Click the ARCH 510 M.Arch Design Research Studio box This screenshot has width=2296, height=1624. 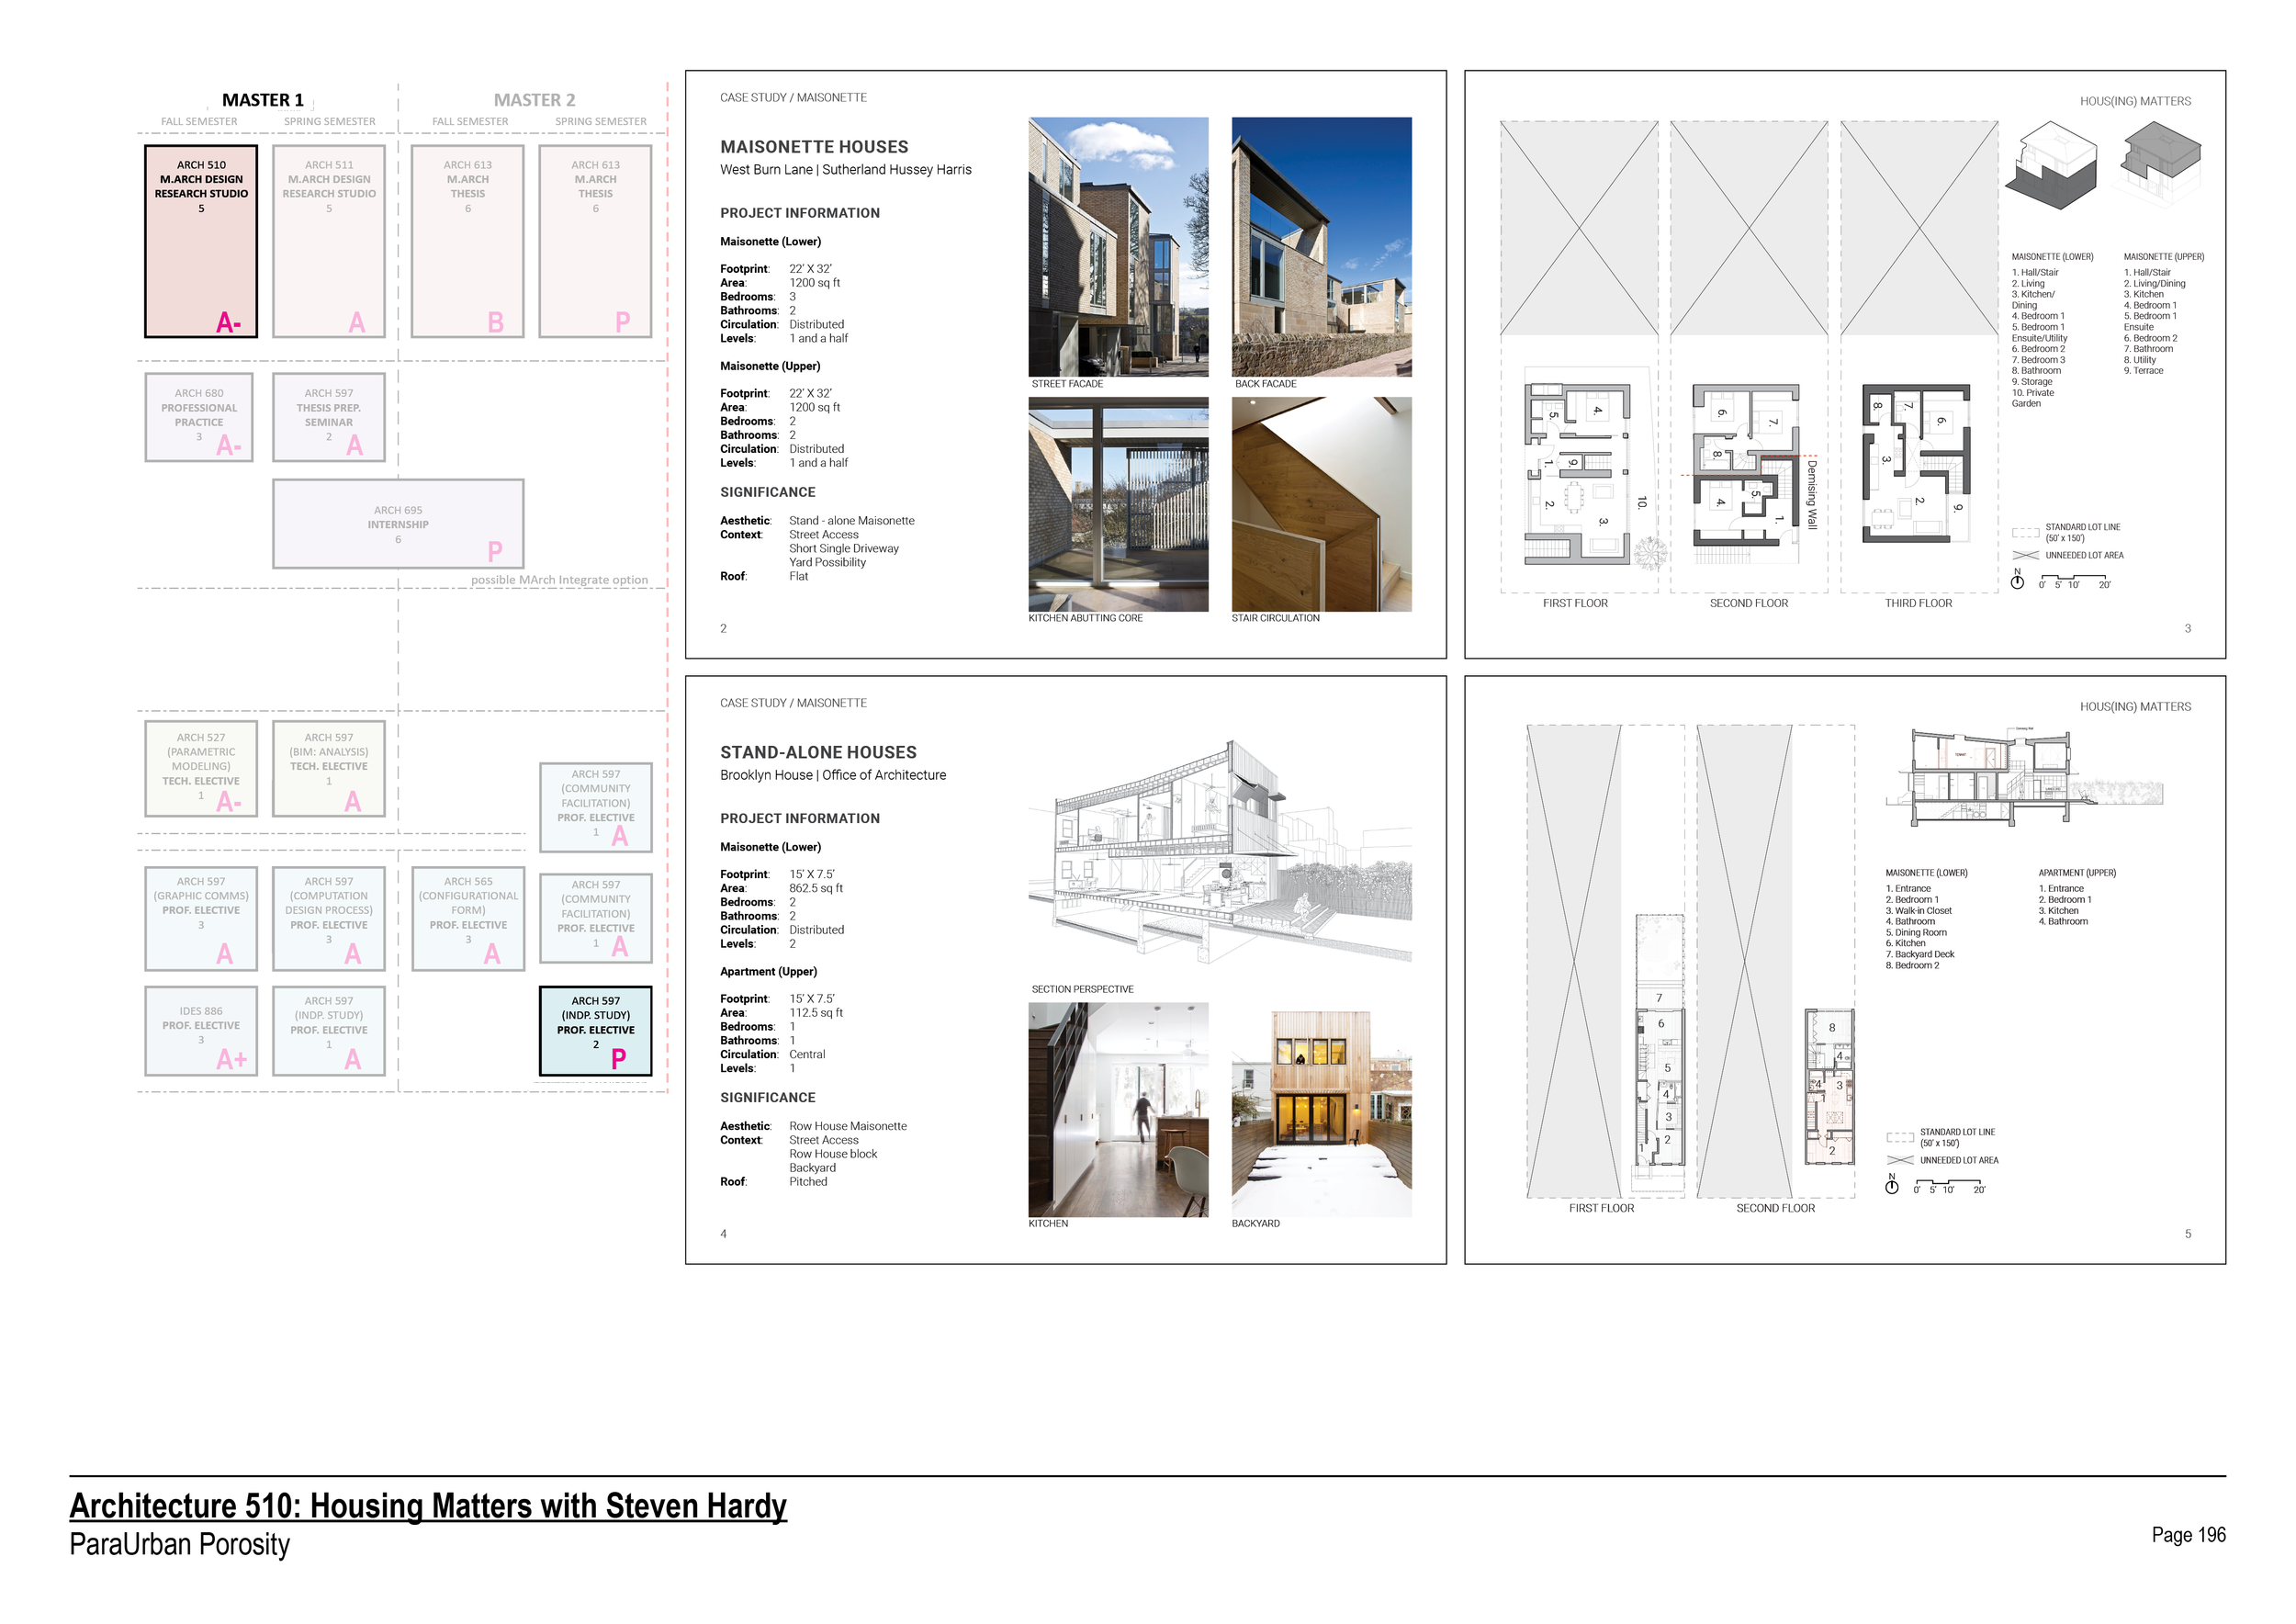point(201,241)
